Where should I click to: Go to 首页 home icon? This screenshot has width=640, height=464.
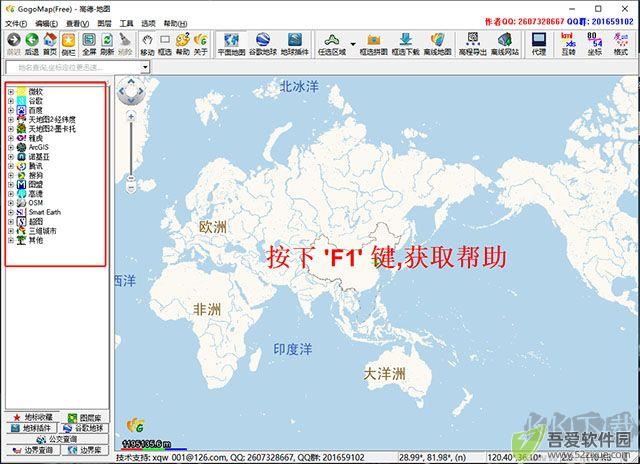point(50,44)
